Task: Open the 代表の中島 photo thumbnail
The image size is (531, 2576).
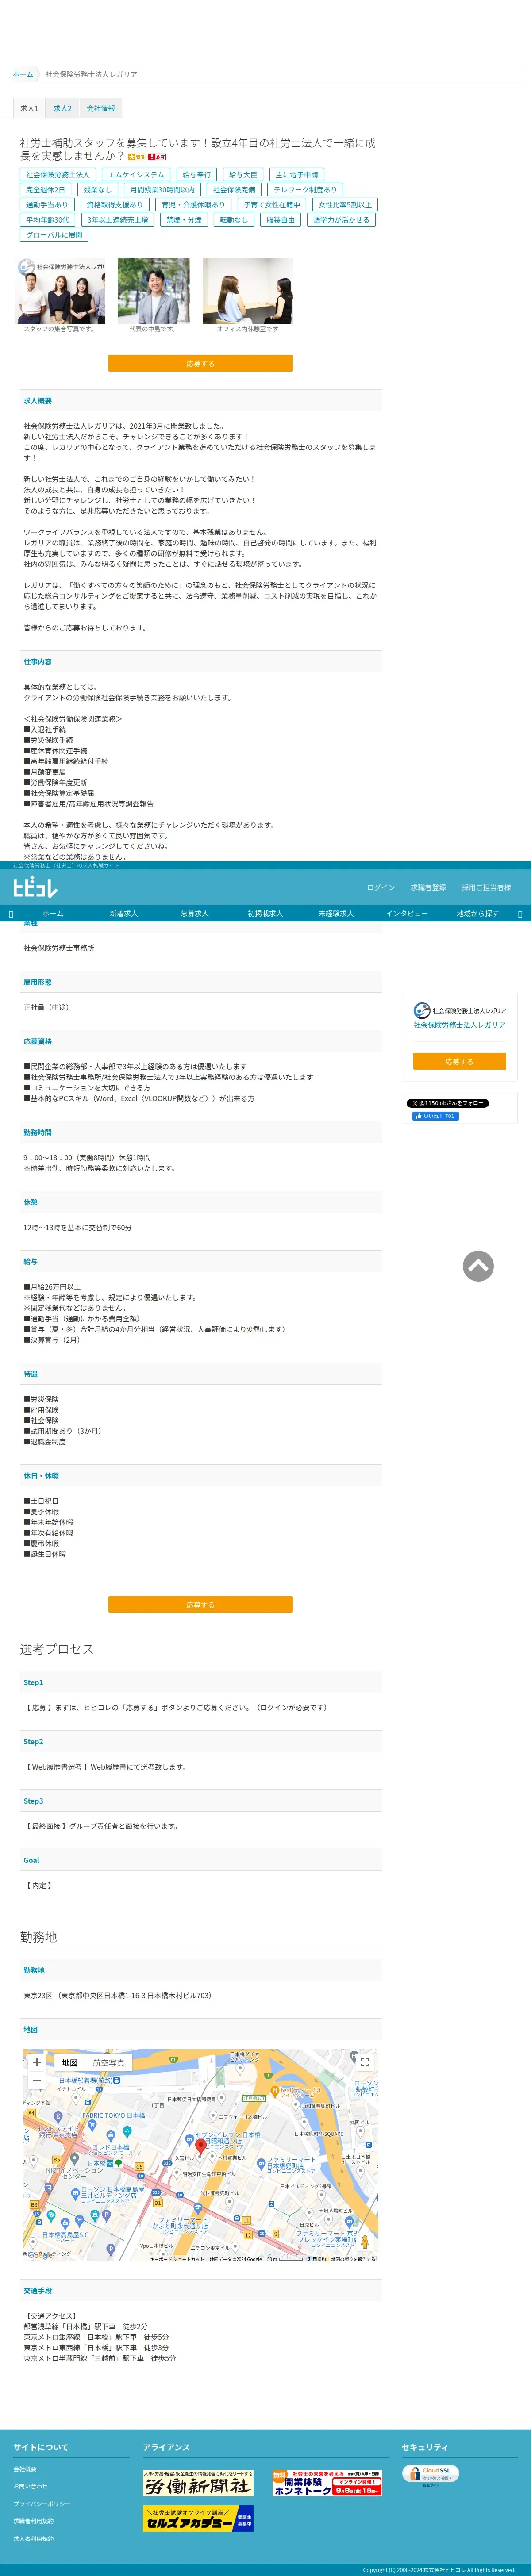Action: coord(153,291)
